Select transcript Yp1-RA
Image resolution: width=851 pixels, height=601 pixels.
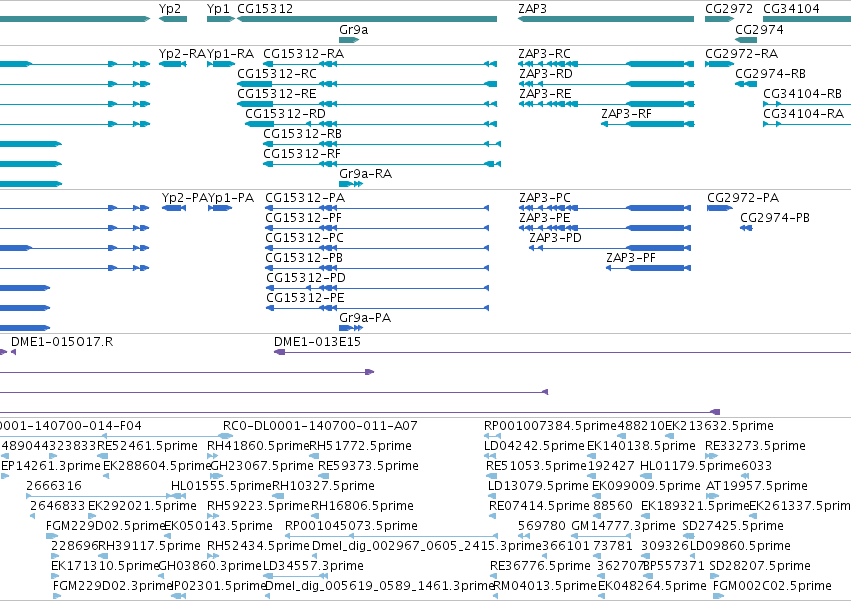[220, 64]
